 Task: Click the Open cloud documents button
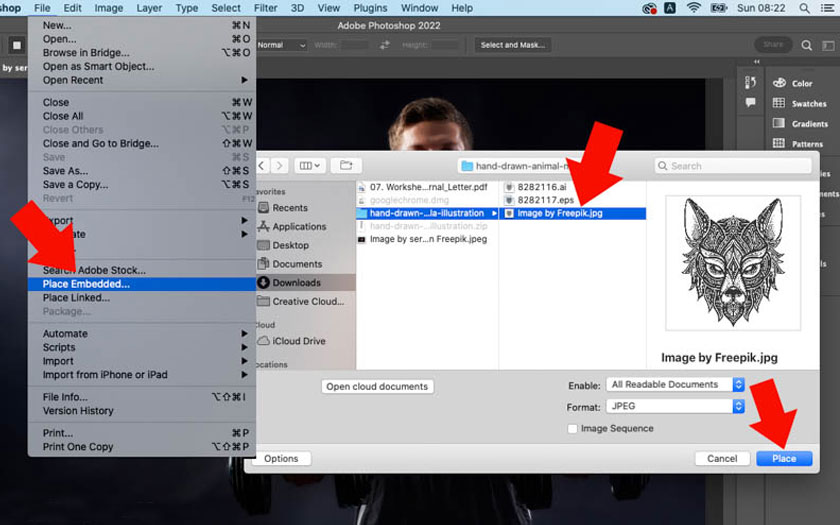click(x=377, y=386)
